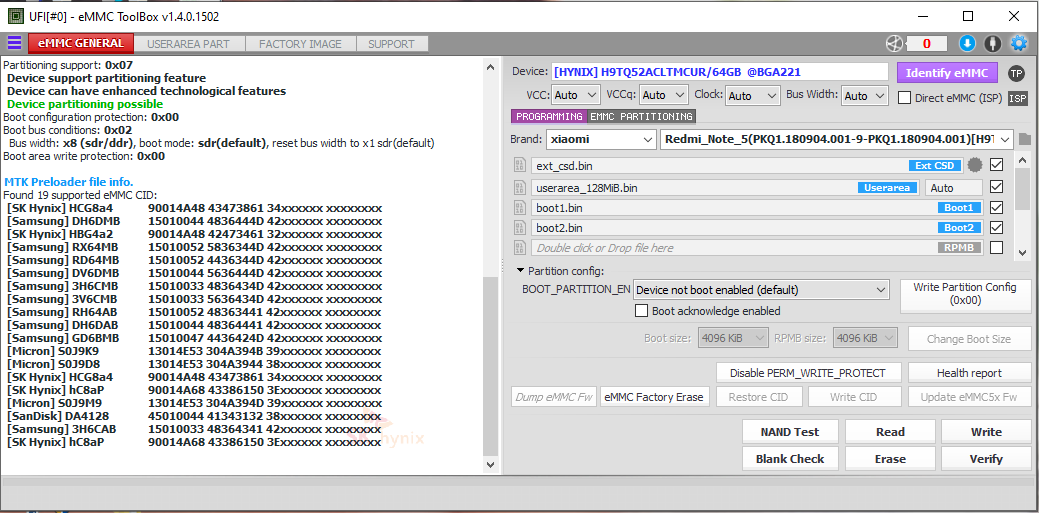Click the ISP pinout icon
Screen dimensions: 1039x513
[1018, 98]
